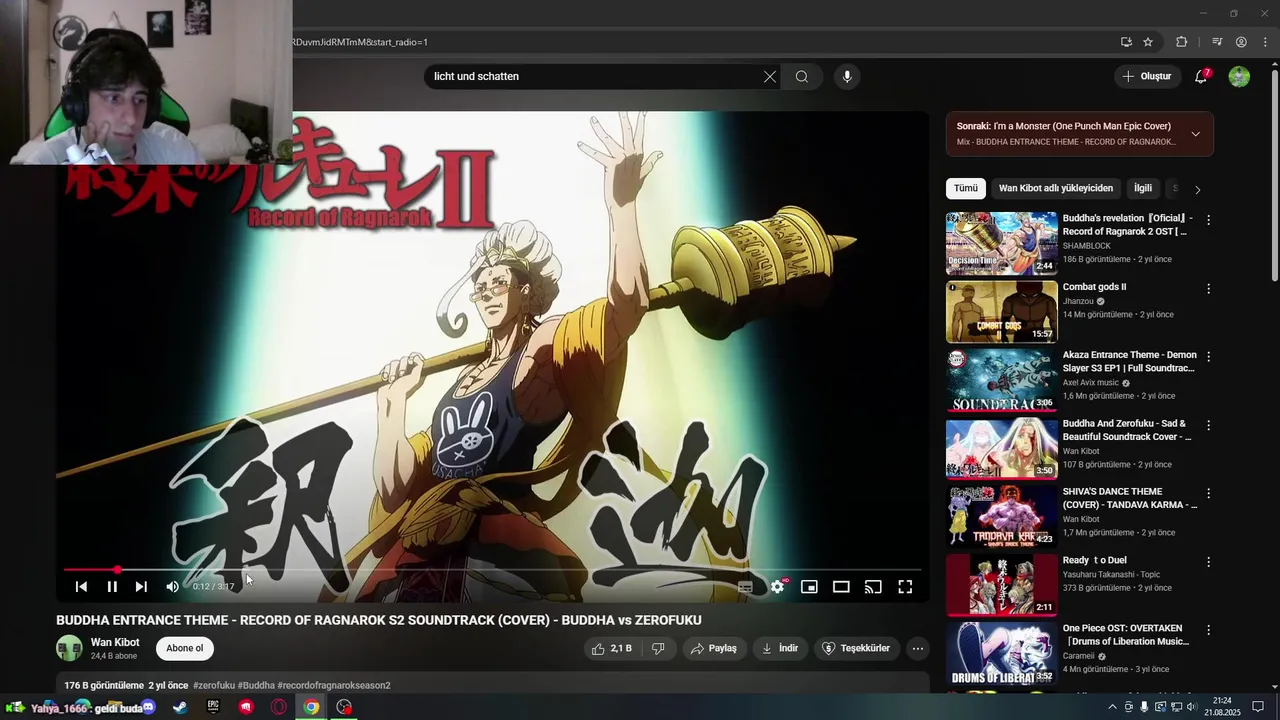
Task: Pause the video playback
Action: [x=112, y=587]
